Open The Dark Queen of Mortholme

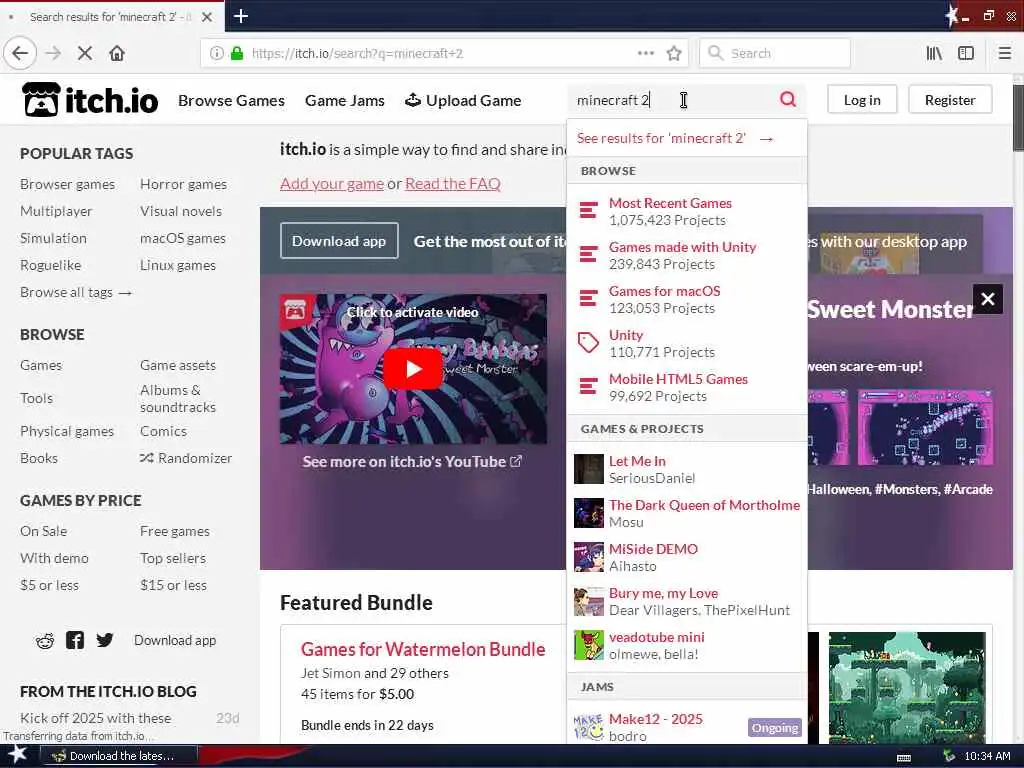click(x=687, y=513)
